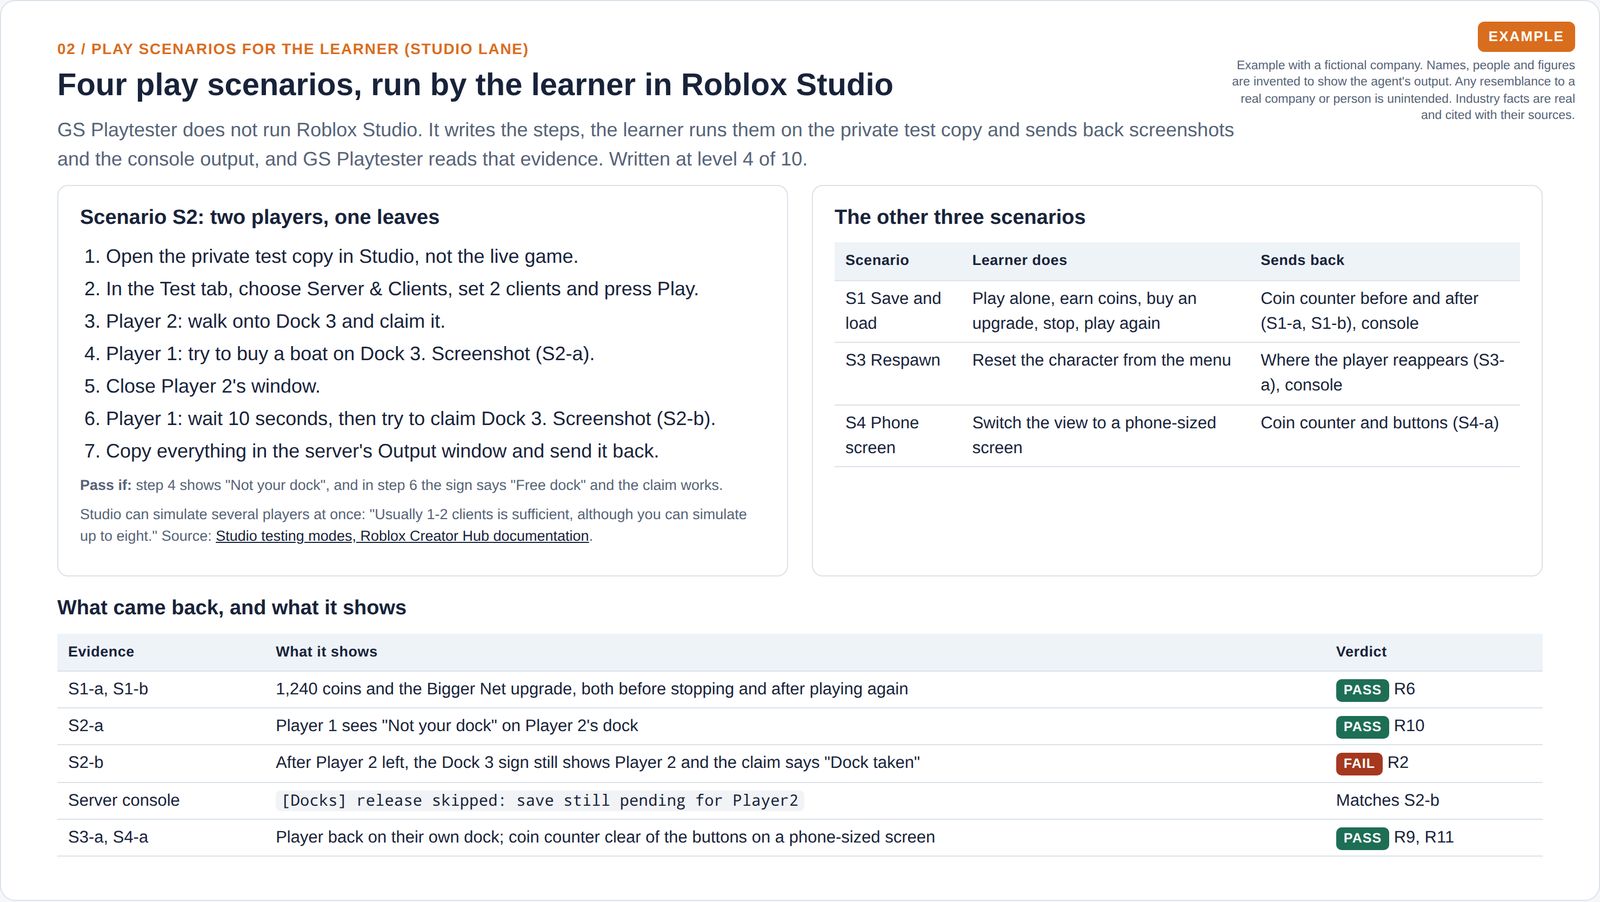Click the fictional company disclaimer text

(1403, 90)
